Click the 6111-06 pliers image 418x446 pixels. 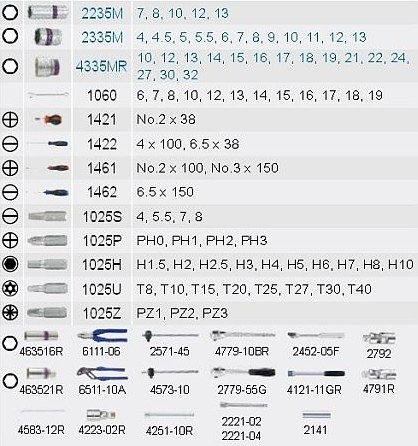[102, 336]
